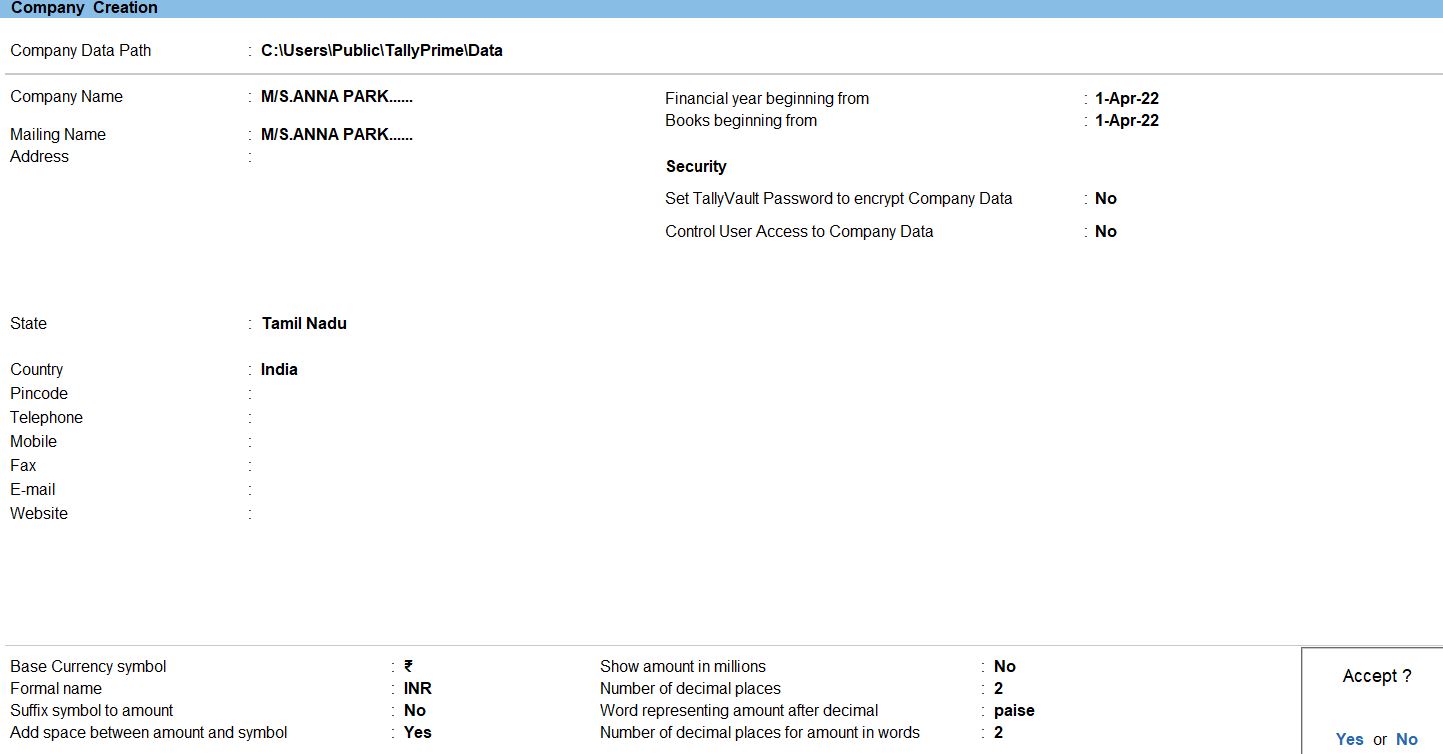Click Yes to accept company creation
The height and width of the screenshot is (754, 1443).
tap(1349, 739)
